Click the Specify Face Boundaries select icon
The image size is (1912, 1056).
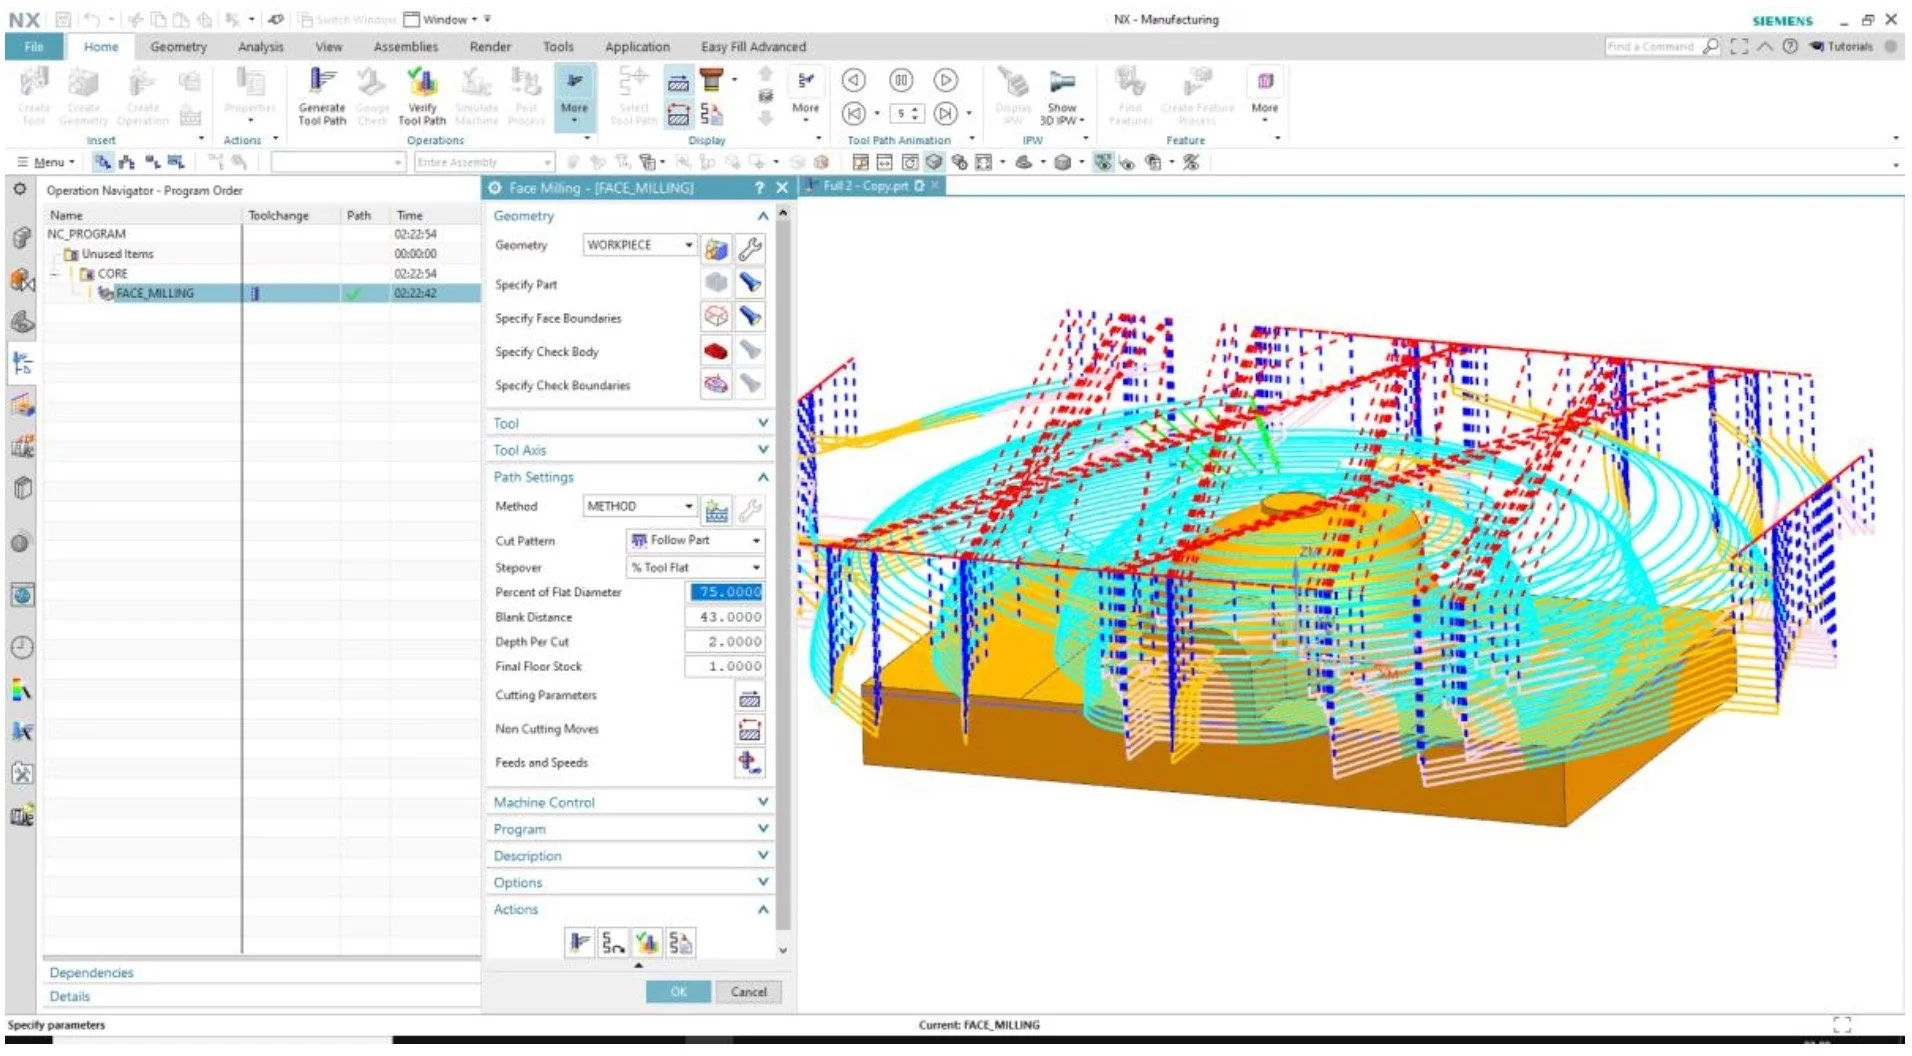716,317
